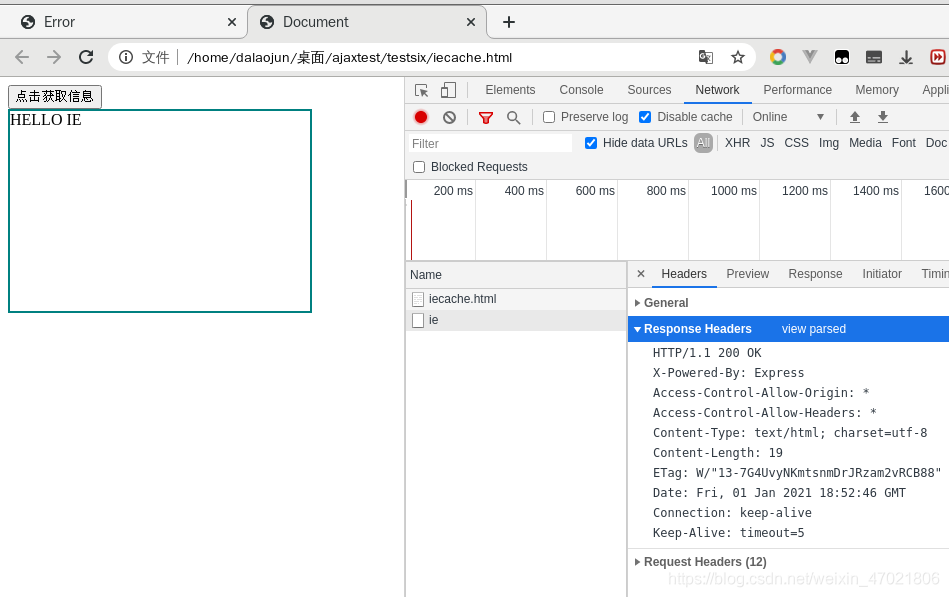Image resolution: width=949 pixels, height=597 pixels.
Task: Filter requests by Font
Action: [x=904, y=143]
